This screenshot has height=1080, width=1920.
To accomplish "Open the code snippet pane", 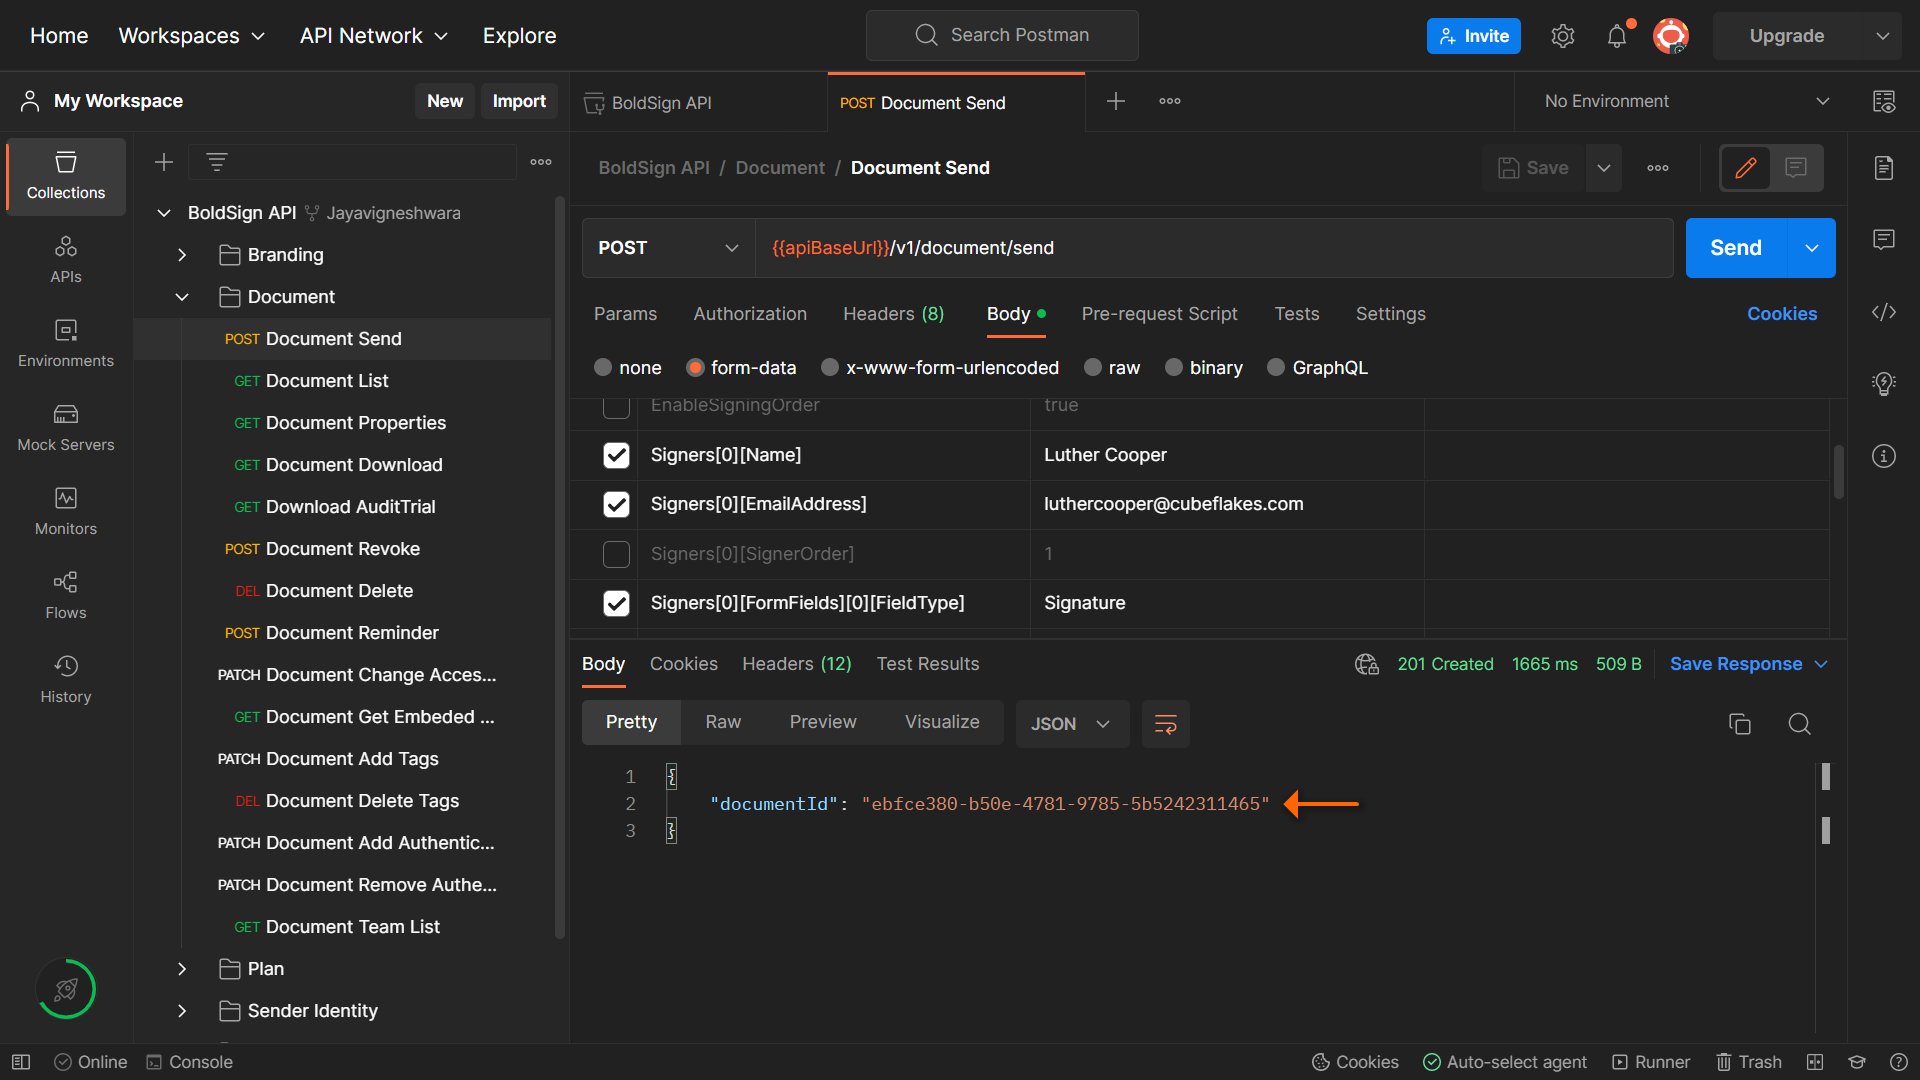I will pos(1884,312).
